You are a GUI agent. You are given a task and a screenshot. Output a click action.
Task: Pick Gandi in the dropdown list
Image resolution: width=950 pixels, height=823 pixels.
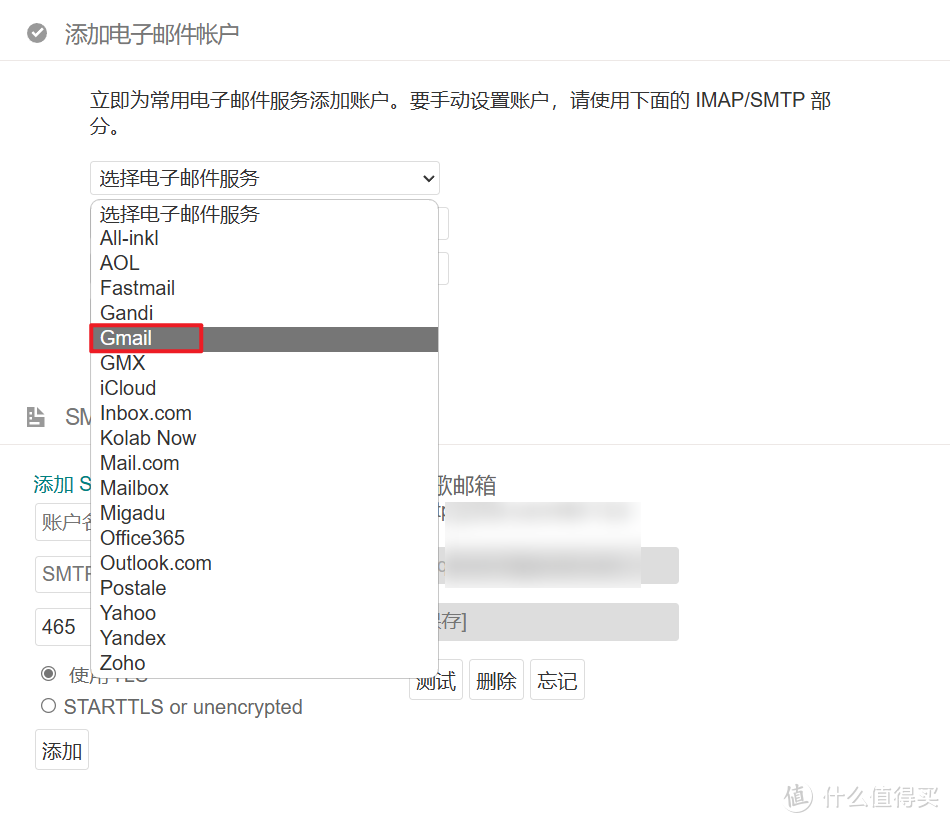(264, 313)
